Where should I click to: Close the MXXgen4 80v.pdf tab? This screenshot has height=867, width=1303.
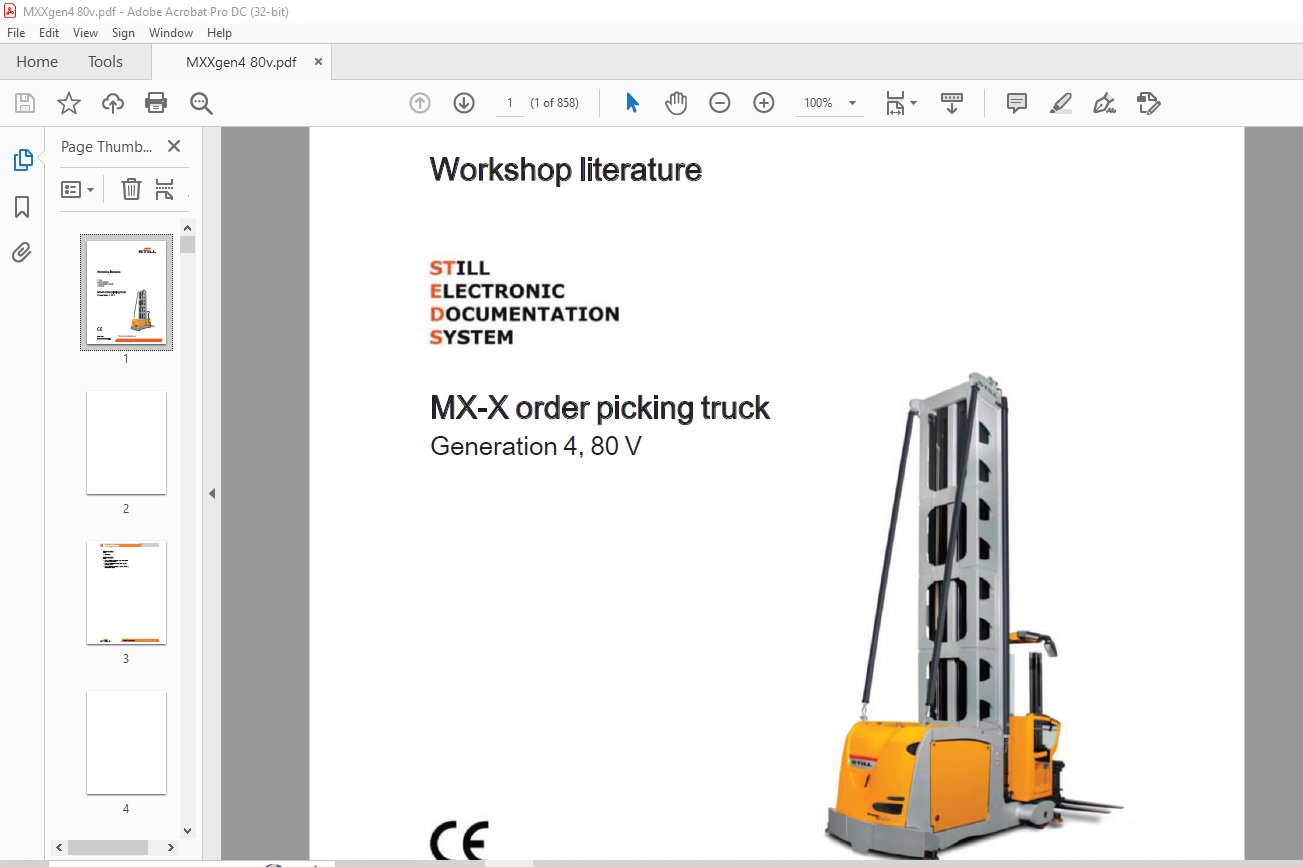click(318, 62)
